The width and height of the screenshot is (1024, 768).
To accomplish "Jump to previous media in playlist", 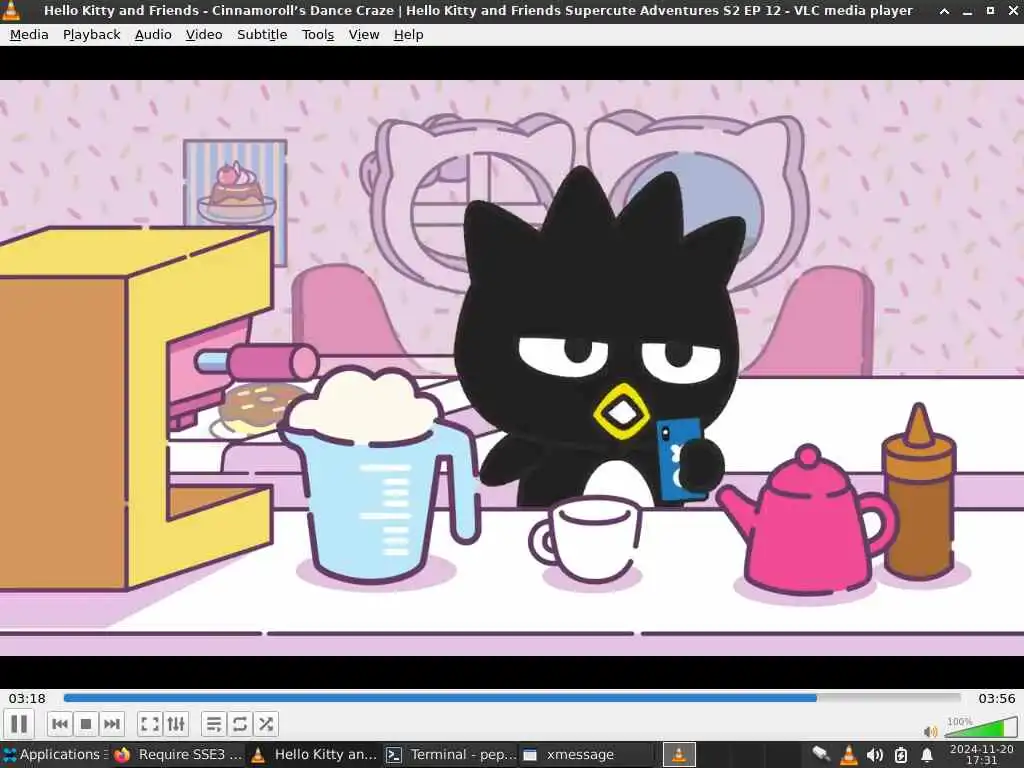I will (x=59, y=724).
